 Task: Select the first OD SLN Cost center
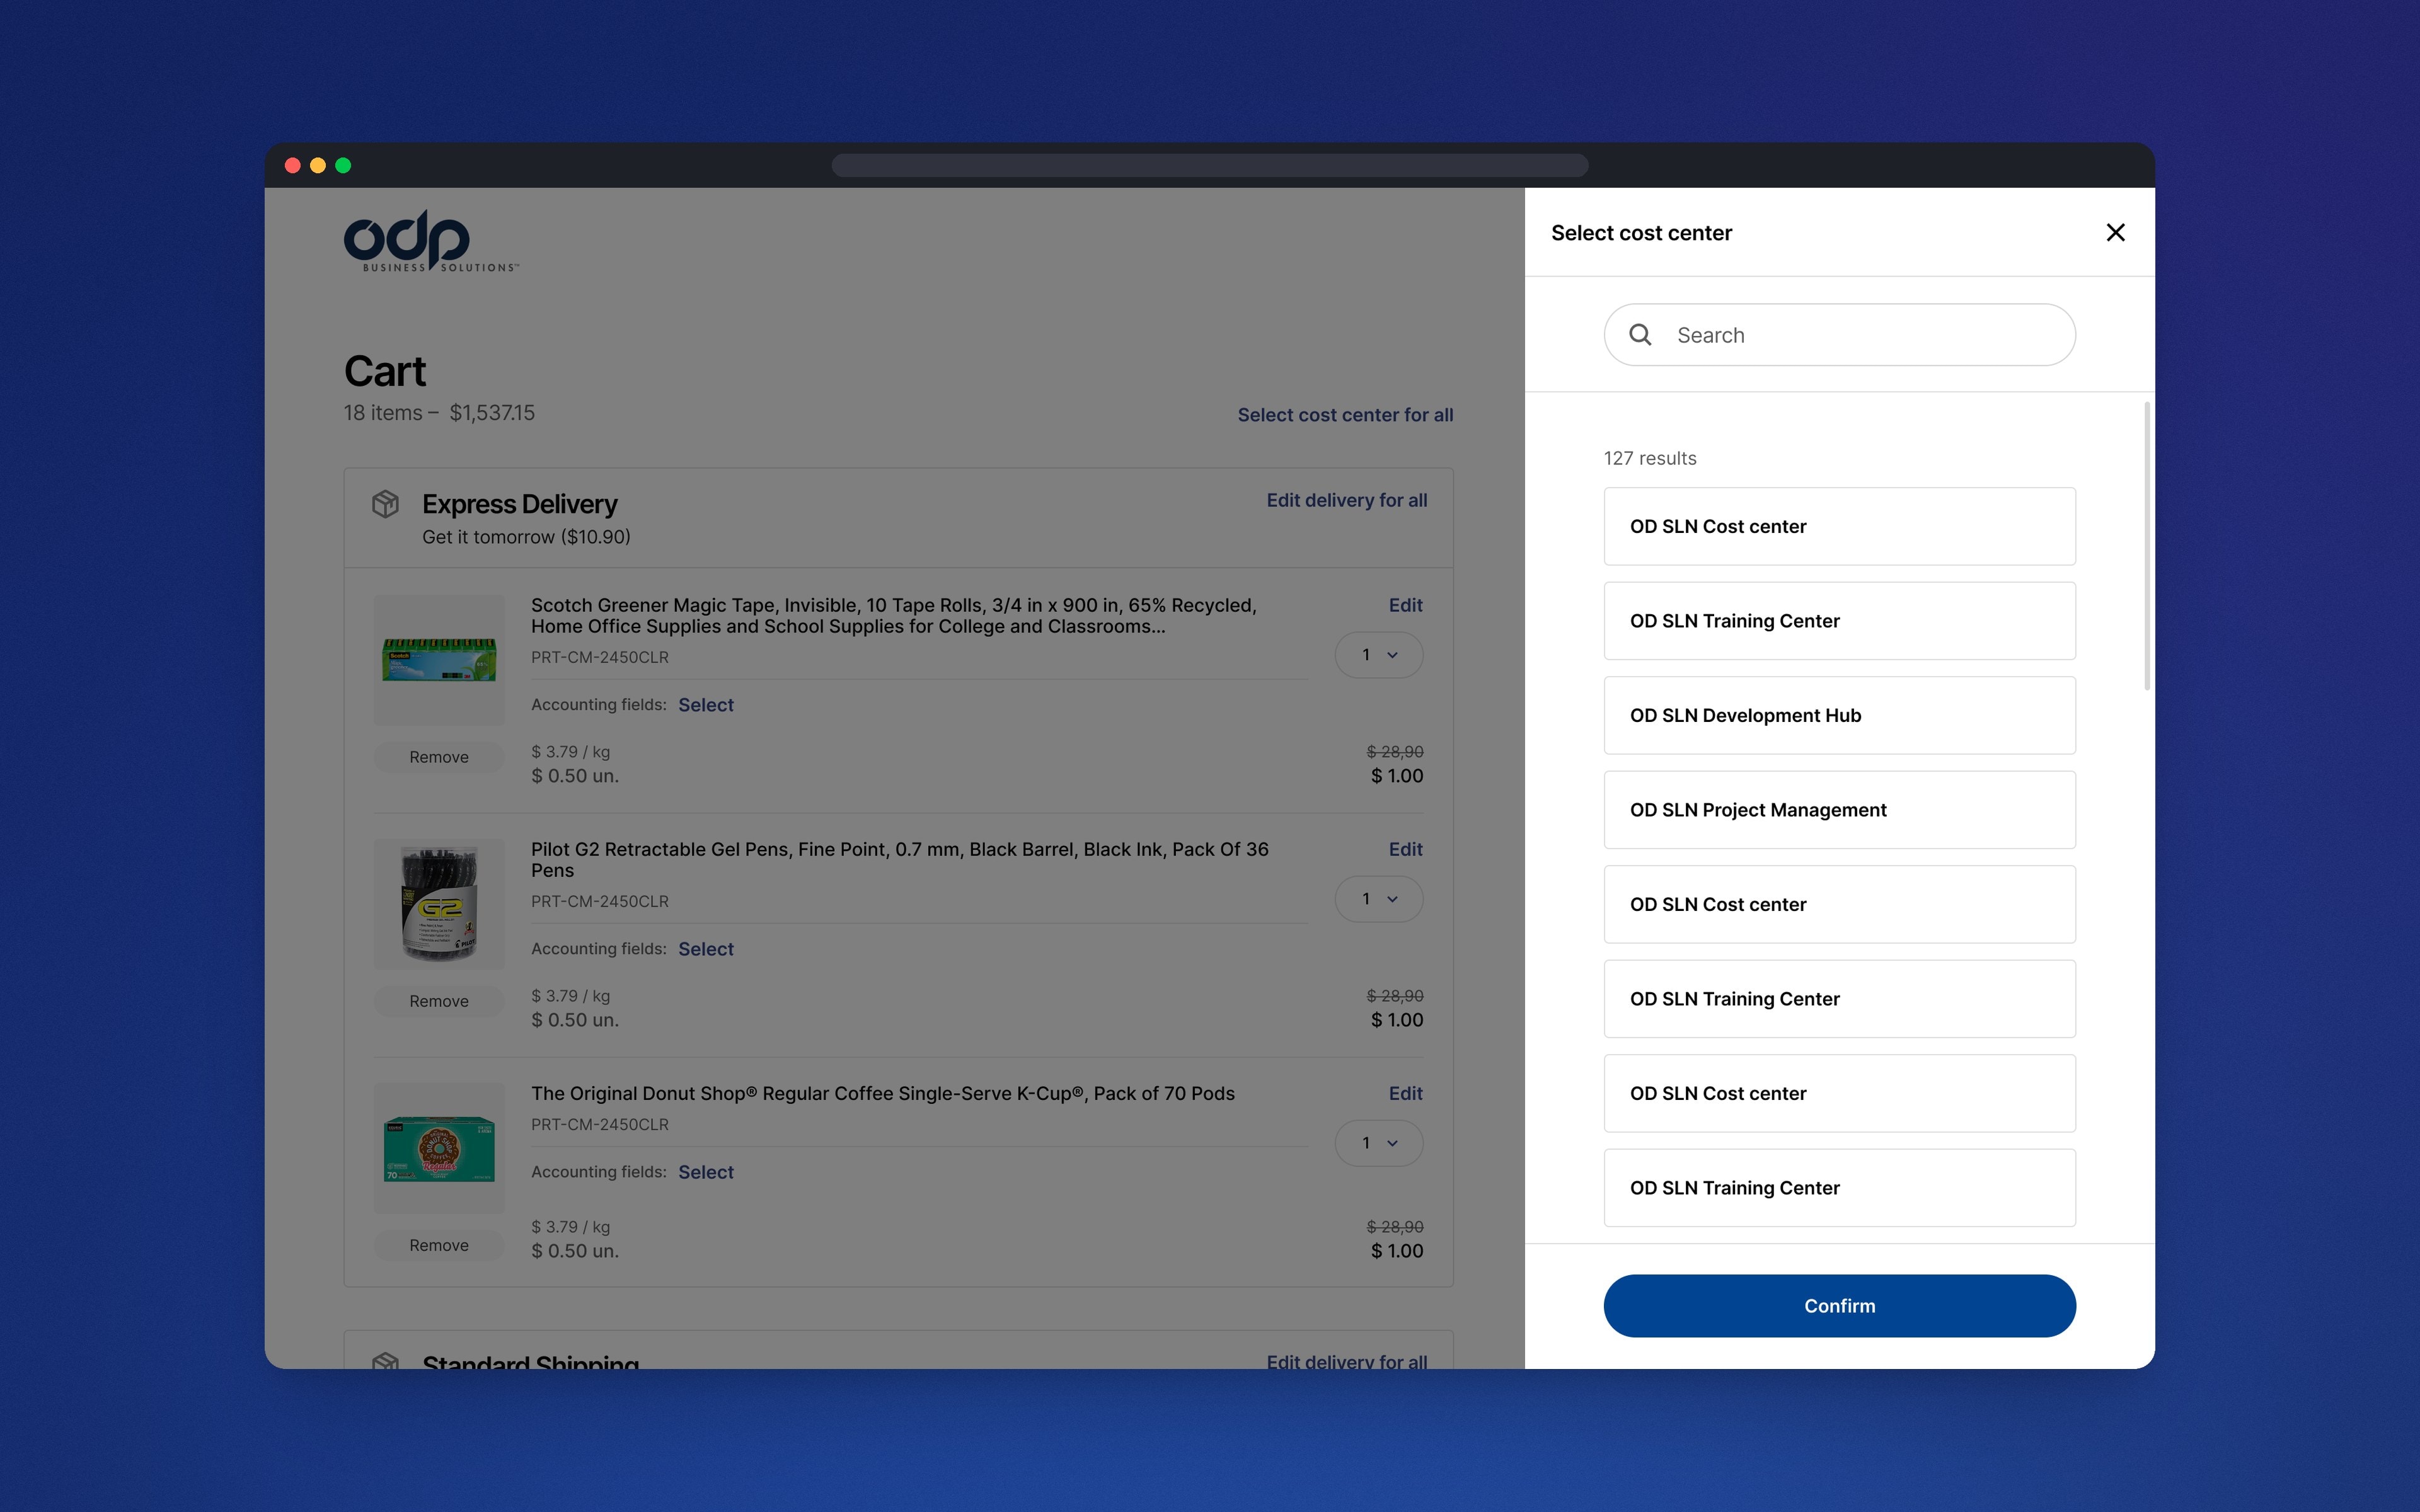pos(1839,526)
